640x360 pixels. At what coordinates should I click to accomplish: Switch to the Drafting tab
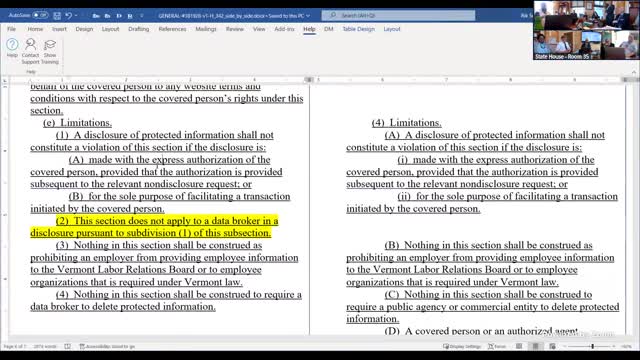coord(138,29)
